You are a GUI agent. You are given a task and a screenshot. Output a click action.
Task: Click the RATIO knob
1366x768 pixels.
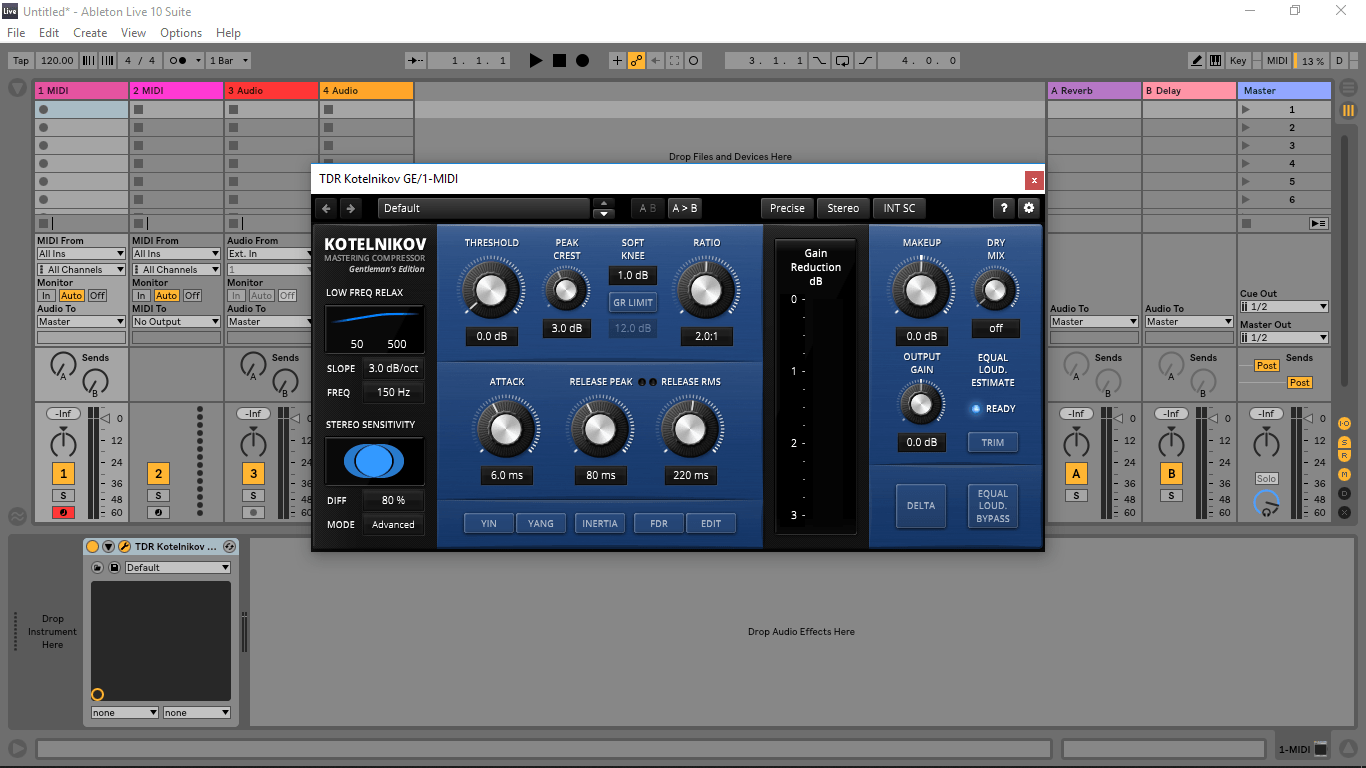pos(706,291)
